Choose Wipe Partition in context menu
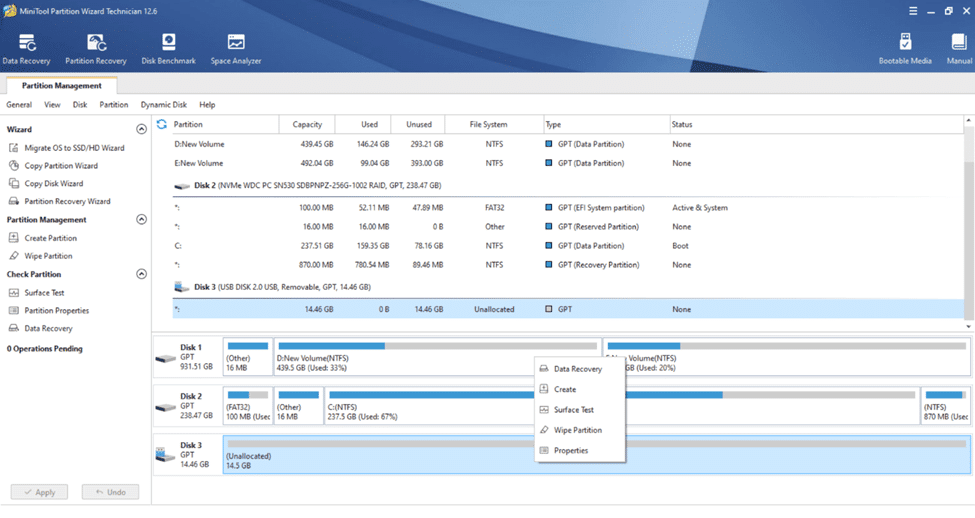 pos(580,430)
